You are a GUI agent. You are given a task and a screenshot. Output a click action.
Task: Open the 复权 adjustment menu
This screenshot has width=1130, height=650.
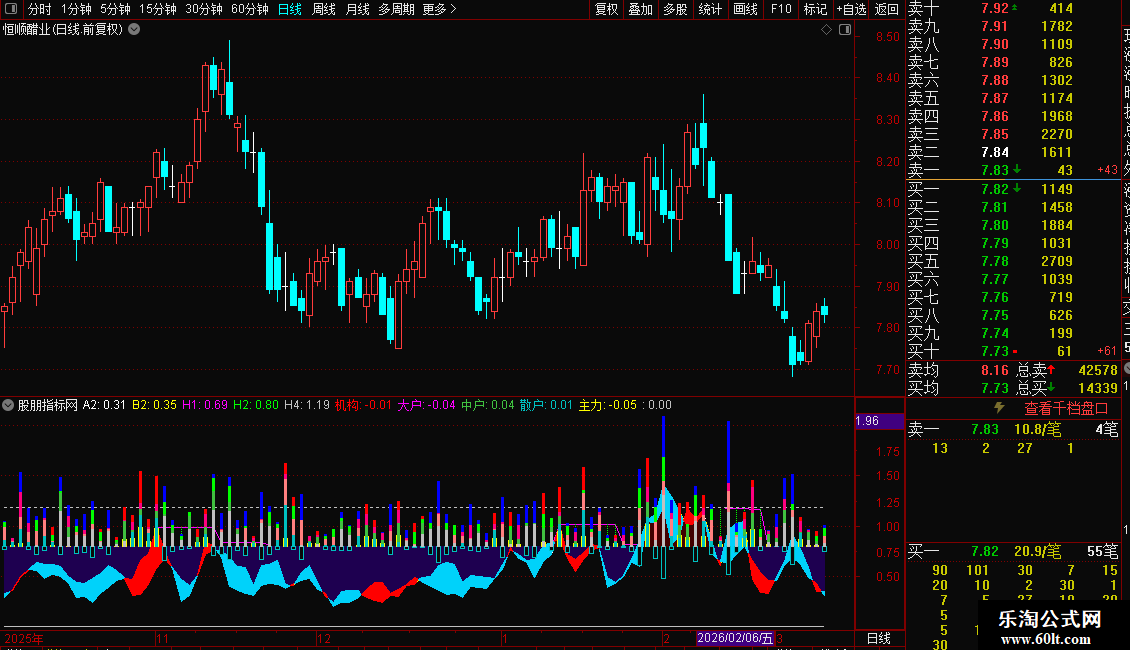coord(606,9)
